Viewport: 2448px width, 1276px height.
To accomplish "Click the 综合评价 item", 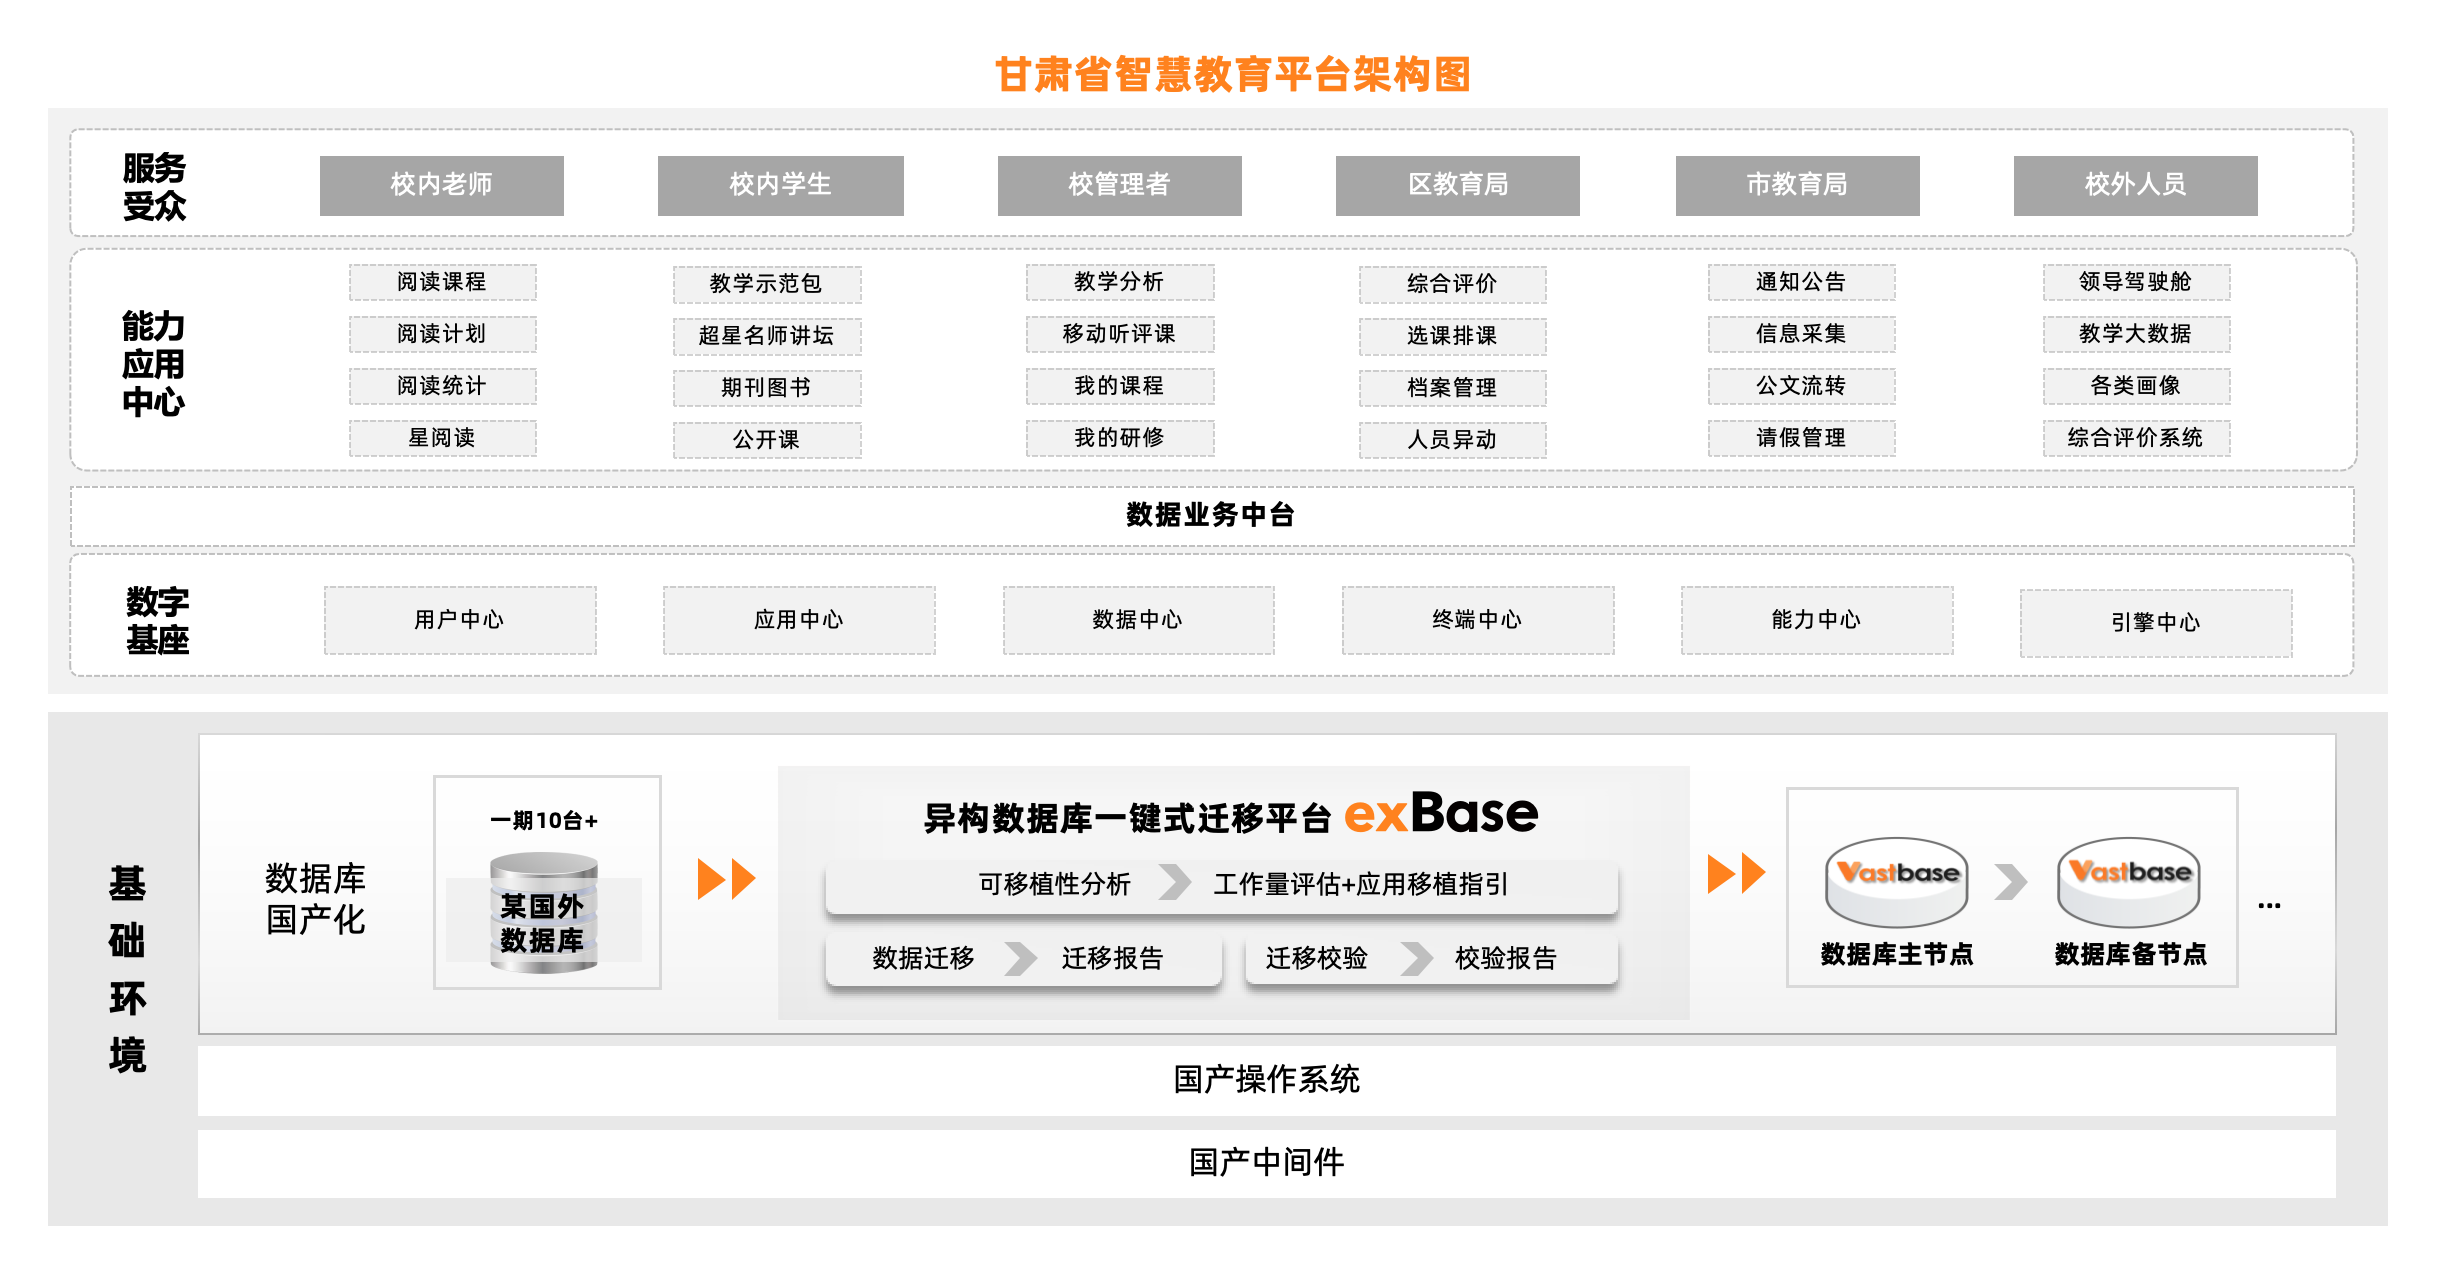I will (x=1453, y=284).
